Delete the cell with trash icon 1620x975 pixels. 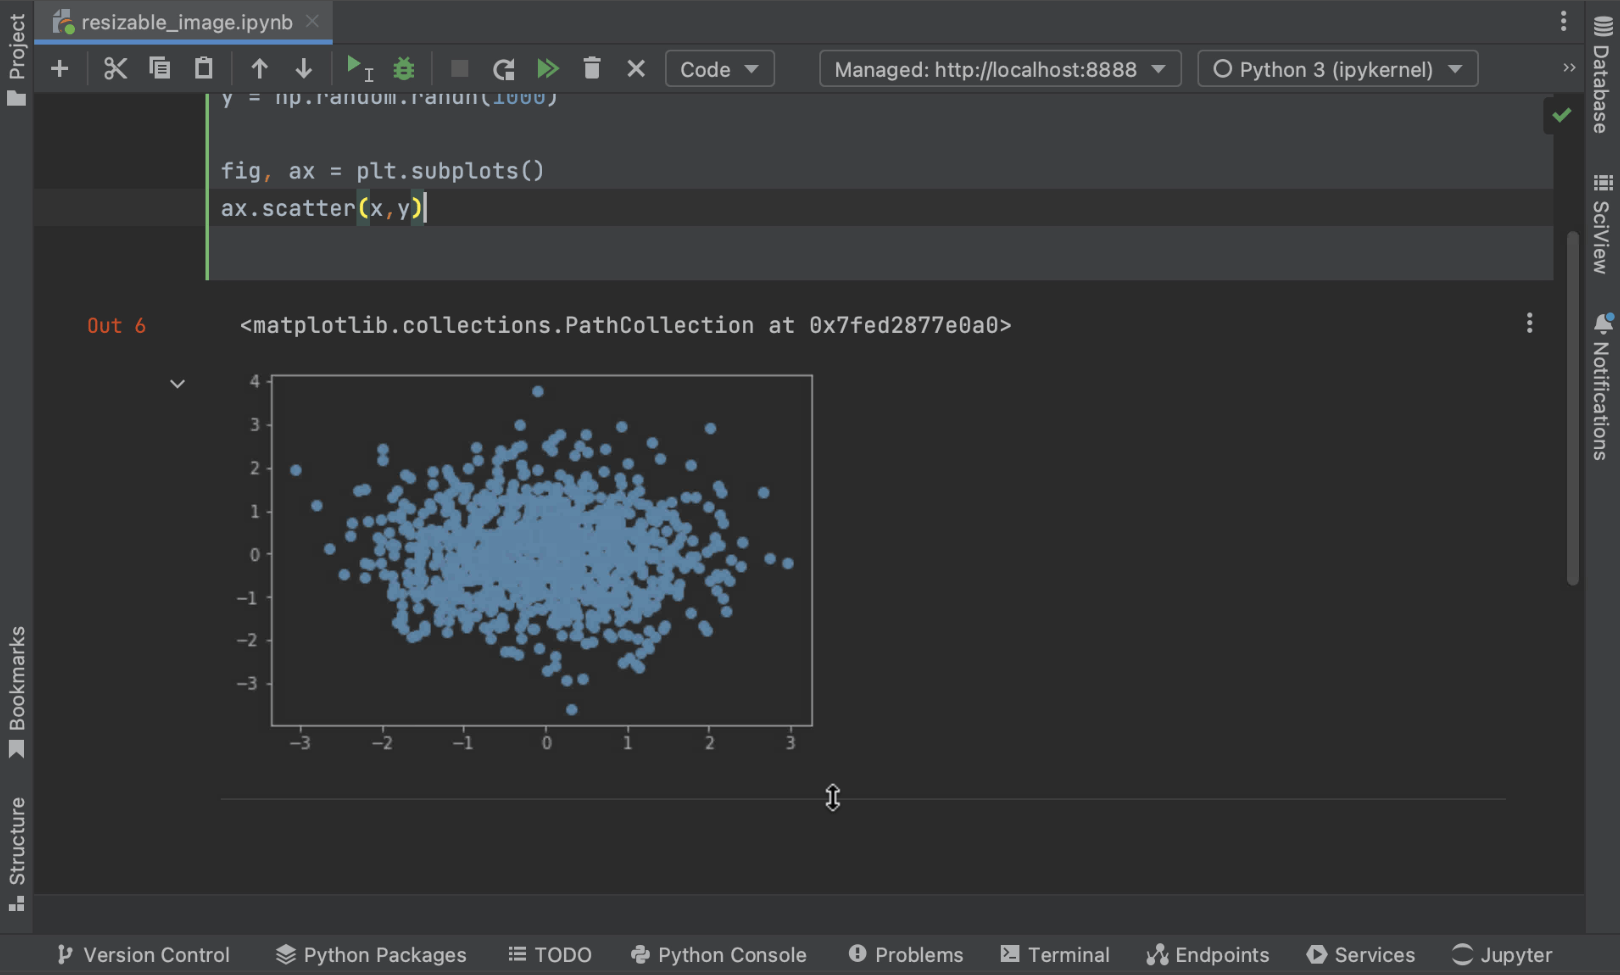(x=592, y=69)
